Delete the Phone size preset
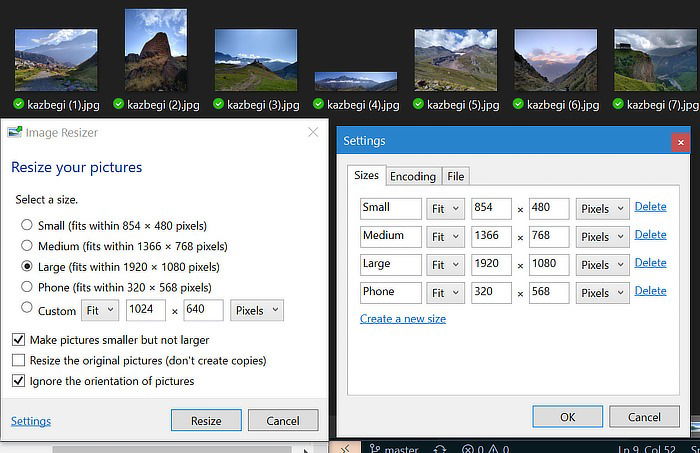The width and height of the screenshot is (700, 453). (x=650, y=291)
